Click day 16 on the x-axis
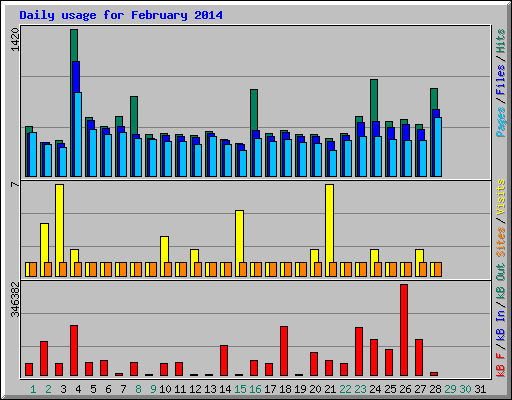Image resolution: width=512 pixels, height=400 pixels. (x=255, y=389)
